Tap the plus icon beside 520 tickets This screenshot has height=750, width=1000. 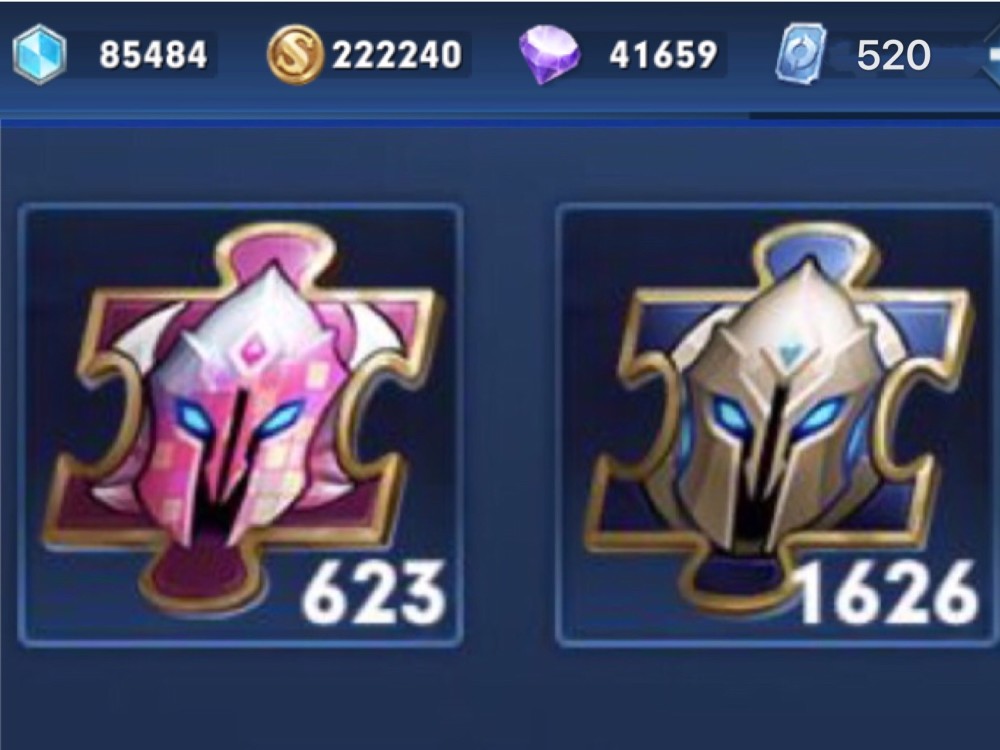coord(992,55)
